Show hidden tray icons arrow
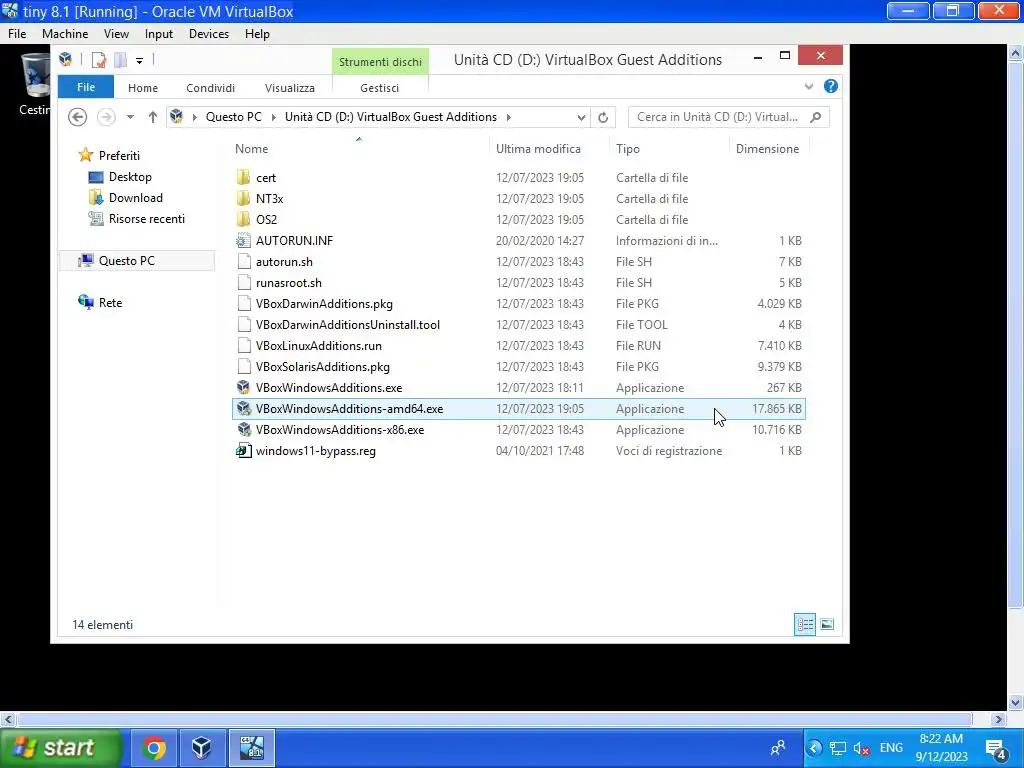This screenshot has height=768, width=1024. [x=814, y=748]
